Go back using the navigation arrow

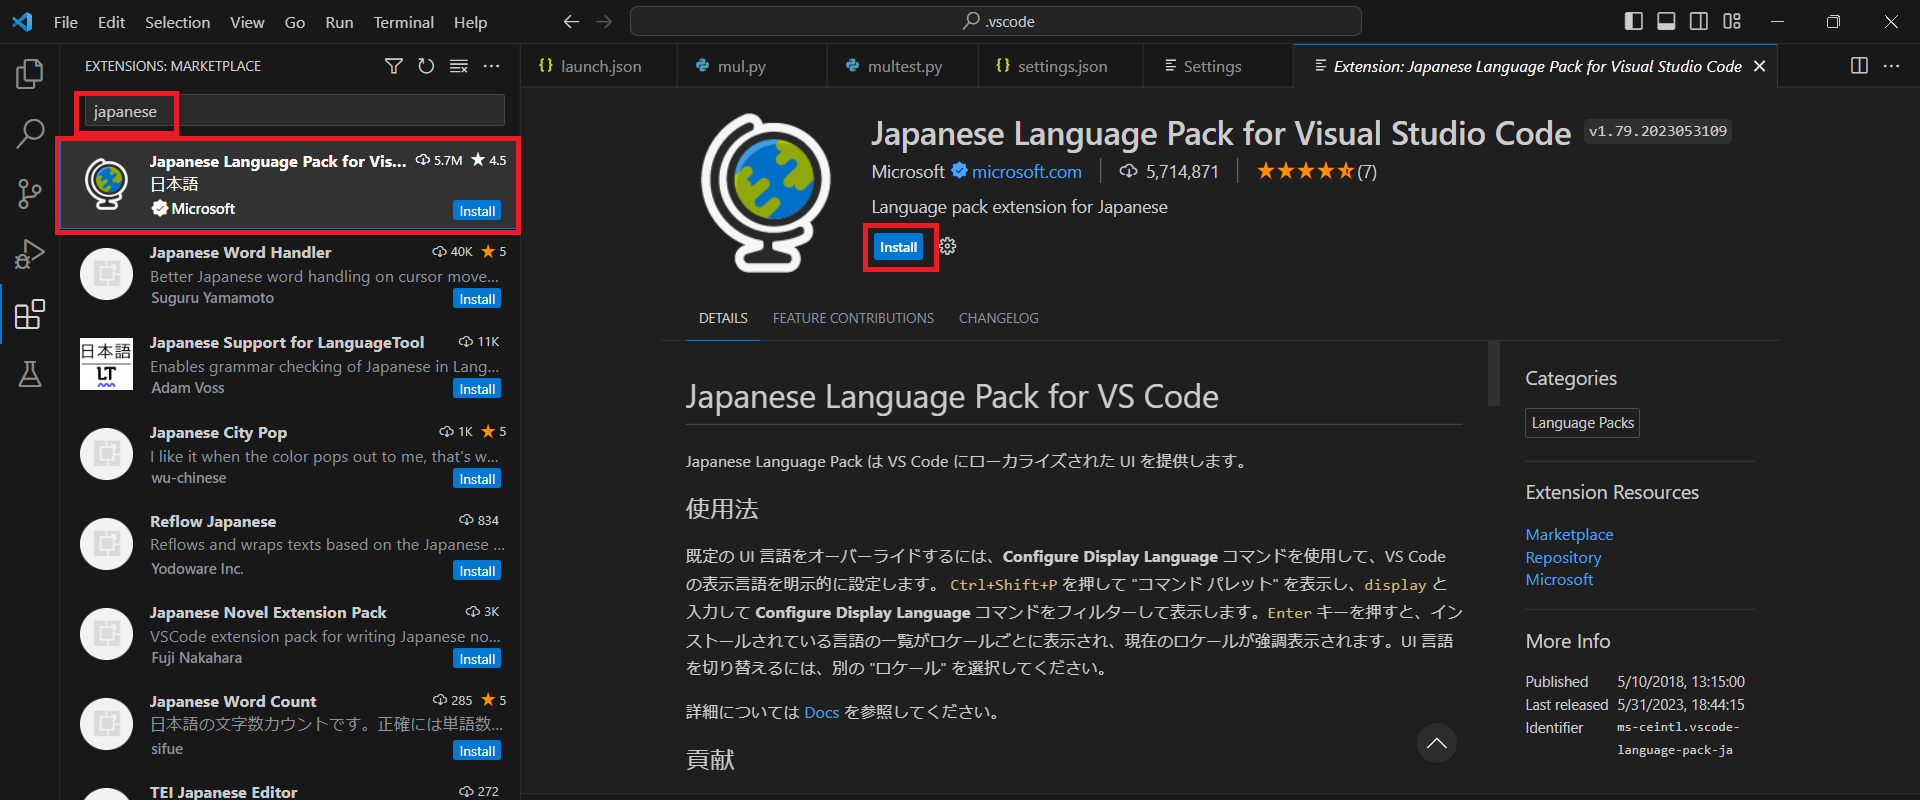click(571, 21)
